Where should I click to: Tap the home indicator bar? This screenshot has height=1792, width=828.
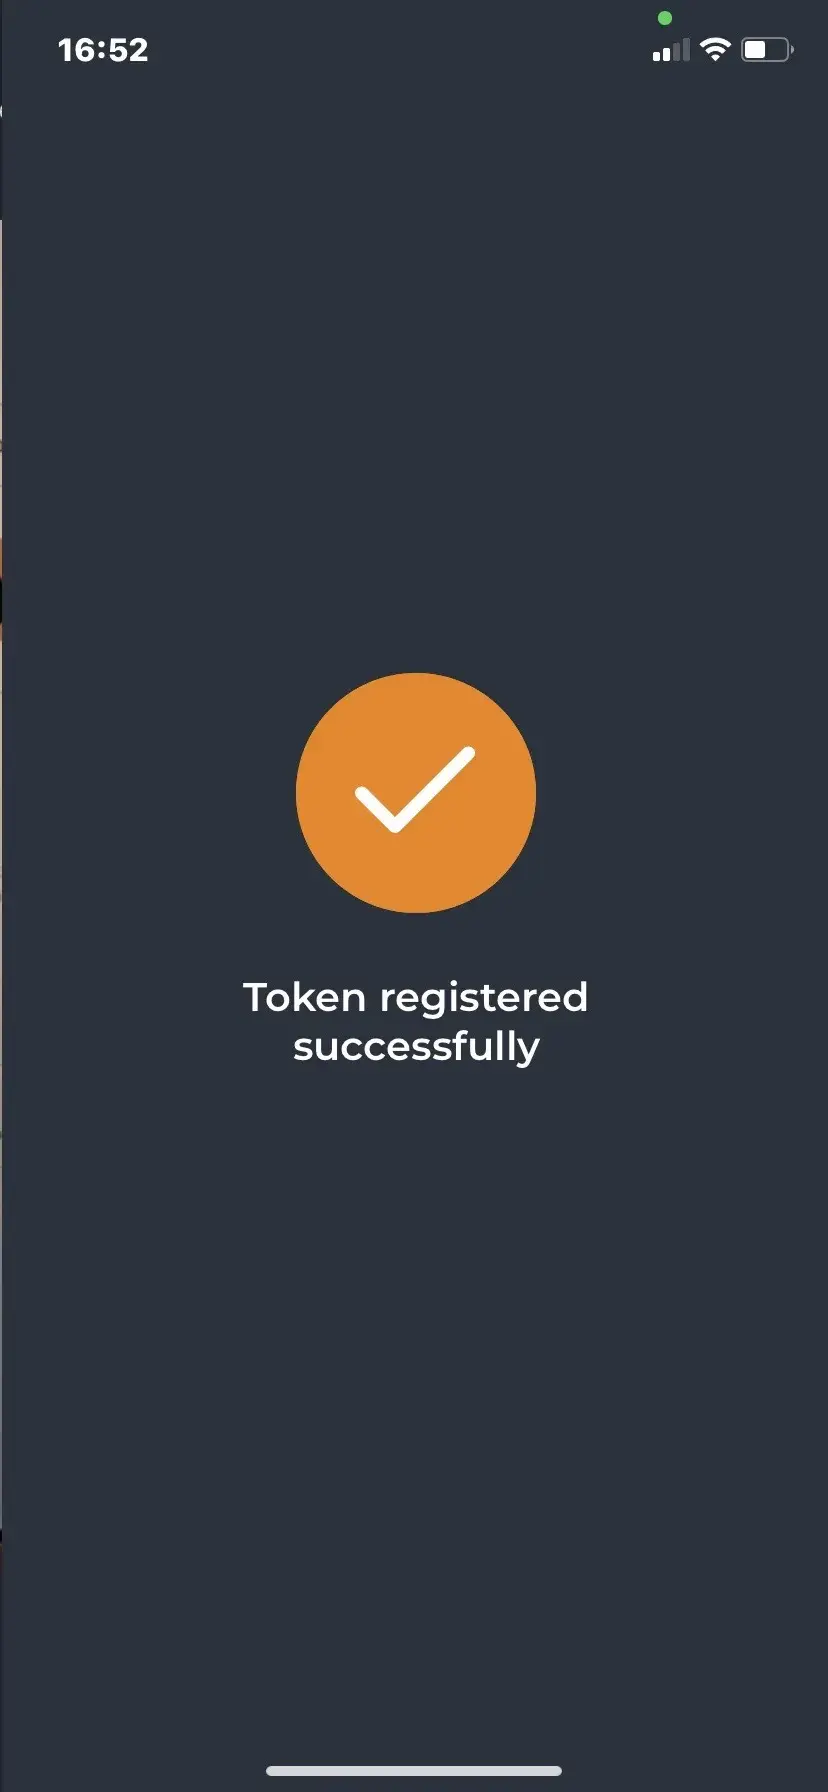pyautogui.click(x=414, y=1771)
